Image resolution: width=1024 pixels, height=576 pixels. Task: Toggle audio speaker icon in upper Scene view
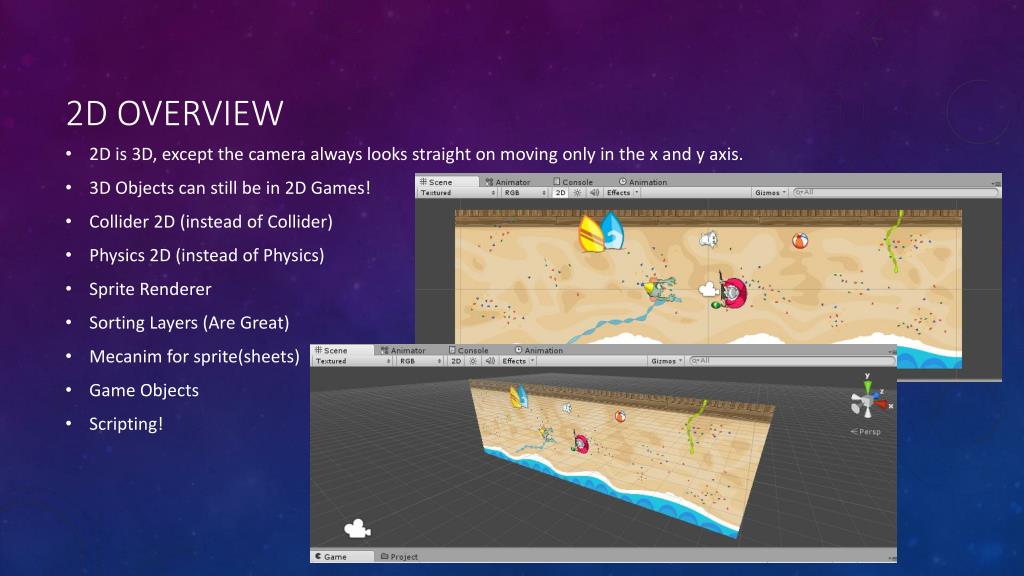coord(594,193)
